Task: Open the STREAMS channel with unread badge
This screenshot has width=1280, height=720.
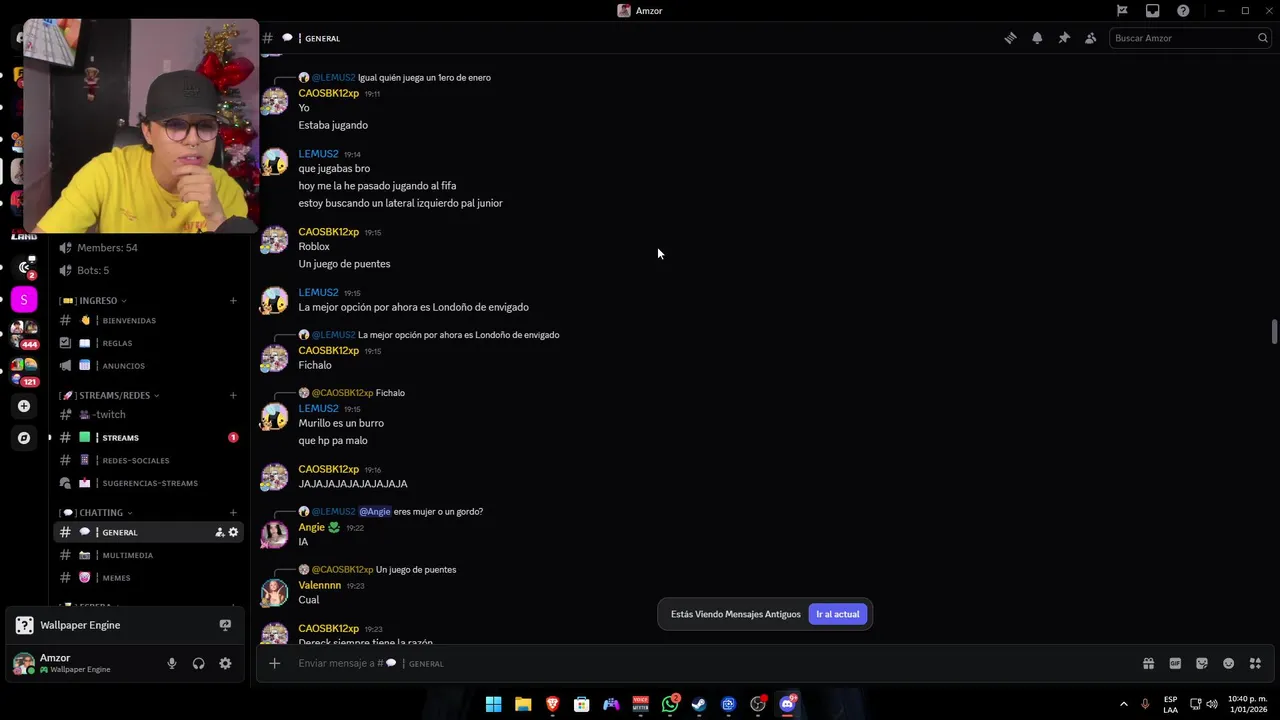Action: coord(148,437)
